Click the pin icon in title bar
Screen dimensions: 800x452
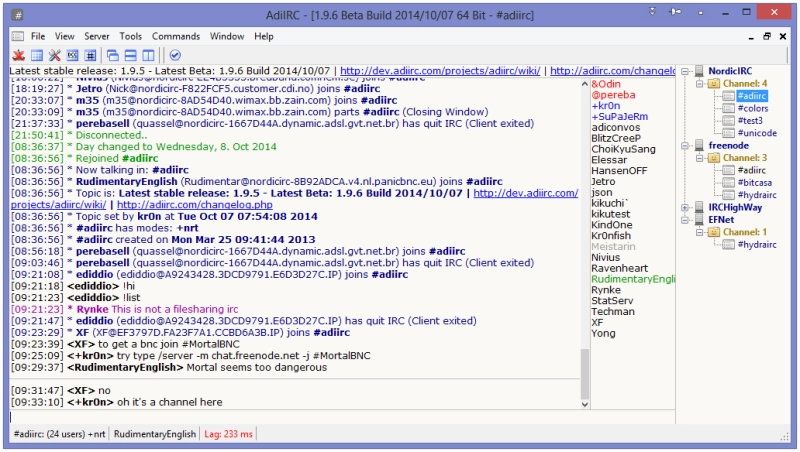674,12
